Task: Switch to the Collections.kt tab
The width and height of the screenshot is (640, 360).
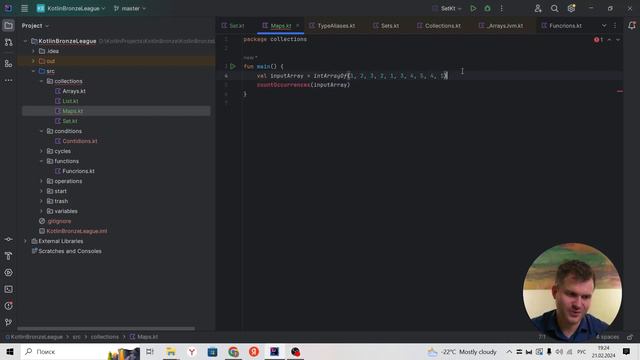Action: point(439,26)
